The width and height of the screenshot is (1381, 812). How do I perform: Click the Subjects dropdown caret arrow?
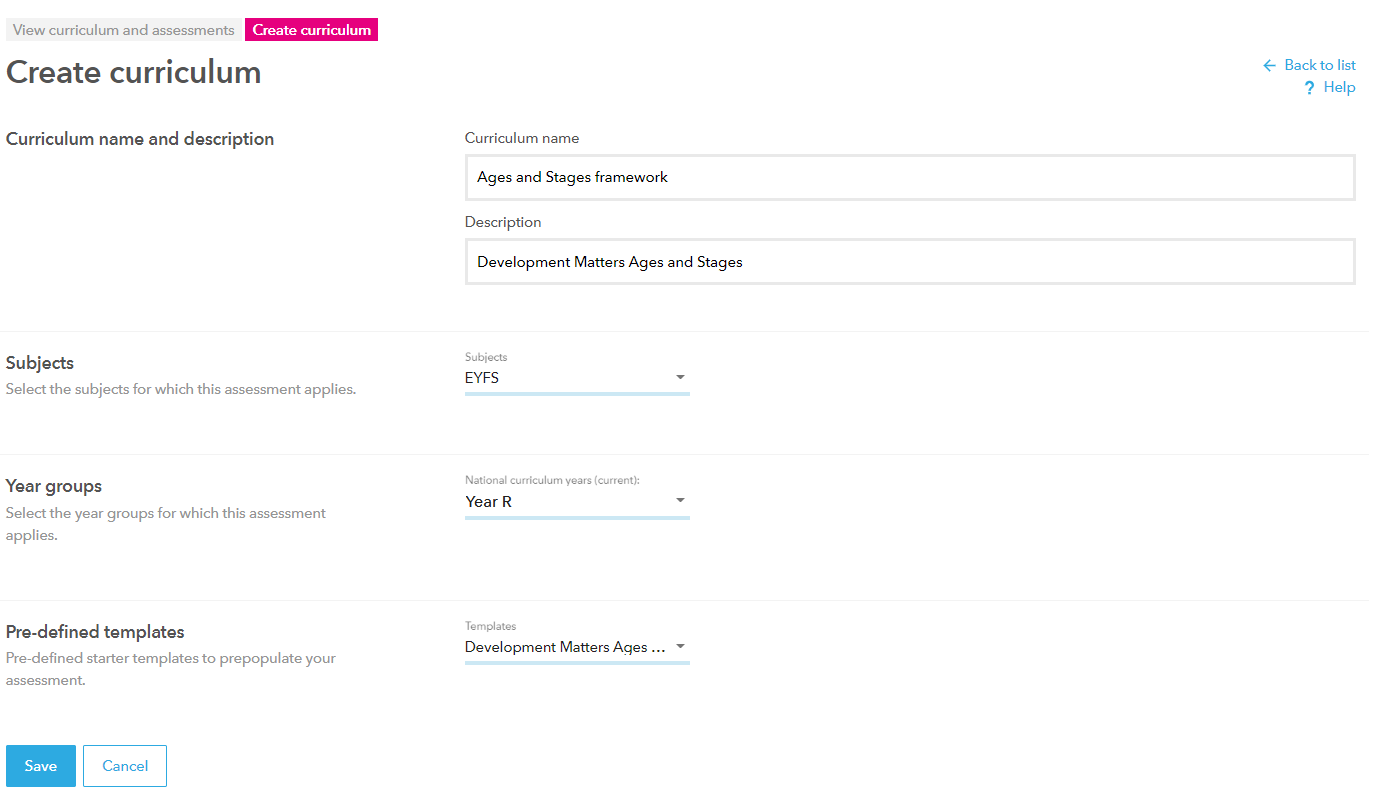click(680, 377)
